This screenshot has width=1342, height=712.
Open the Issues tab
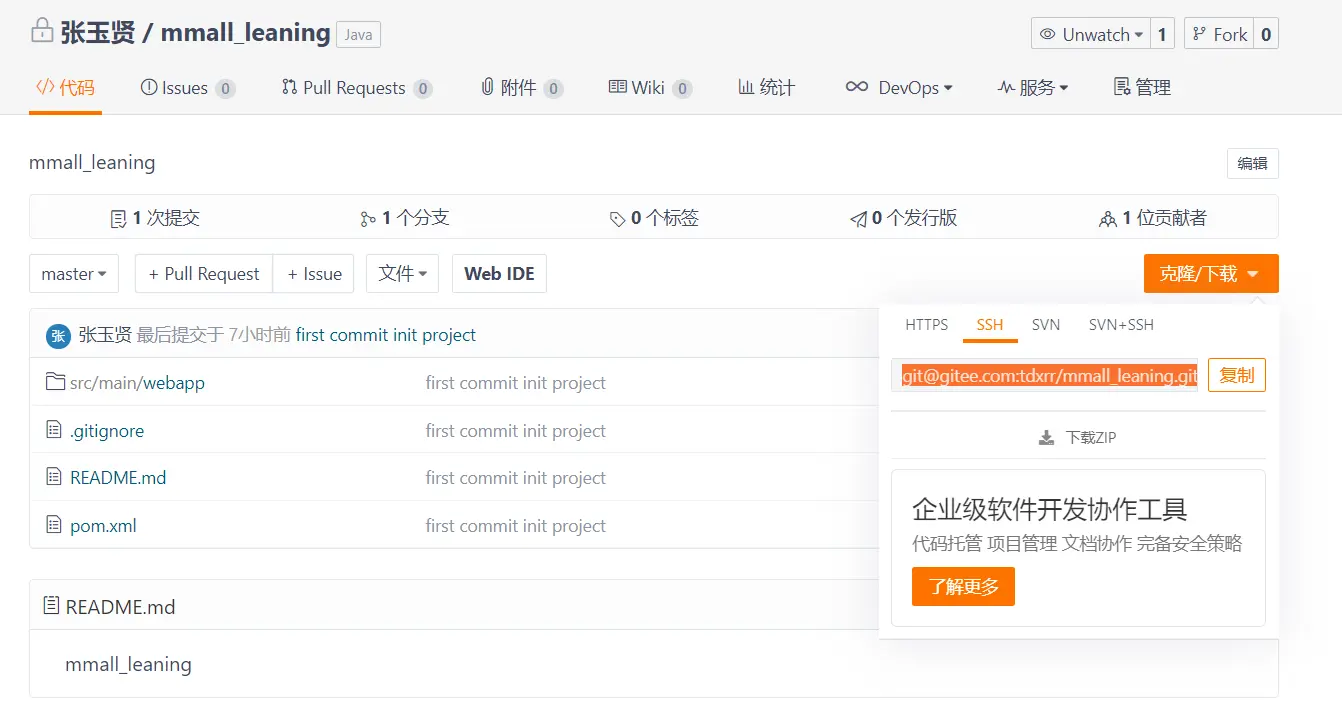pos(188,88)
